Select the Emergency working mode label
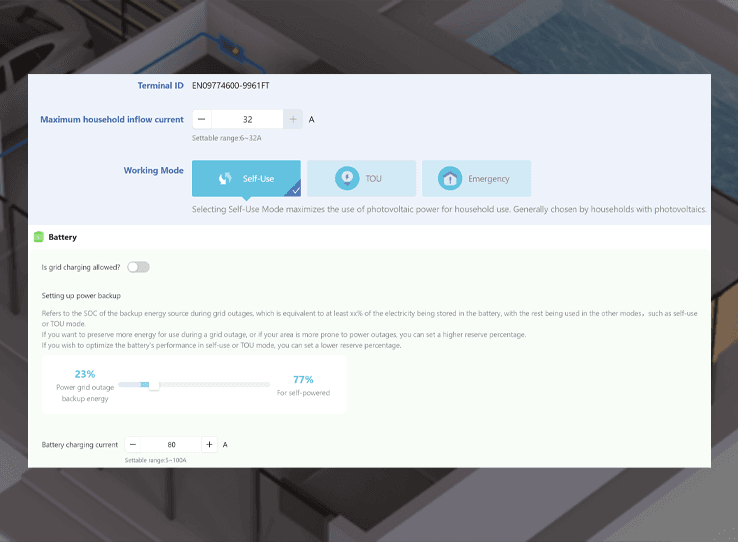This screenshot has width=738, height=542. (x=488, y=179)
